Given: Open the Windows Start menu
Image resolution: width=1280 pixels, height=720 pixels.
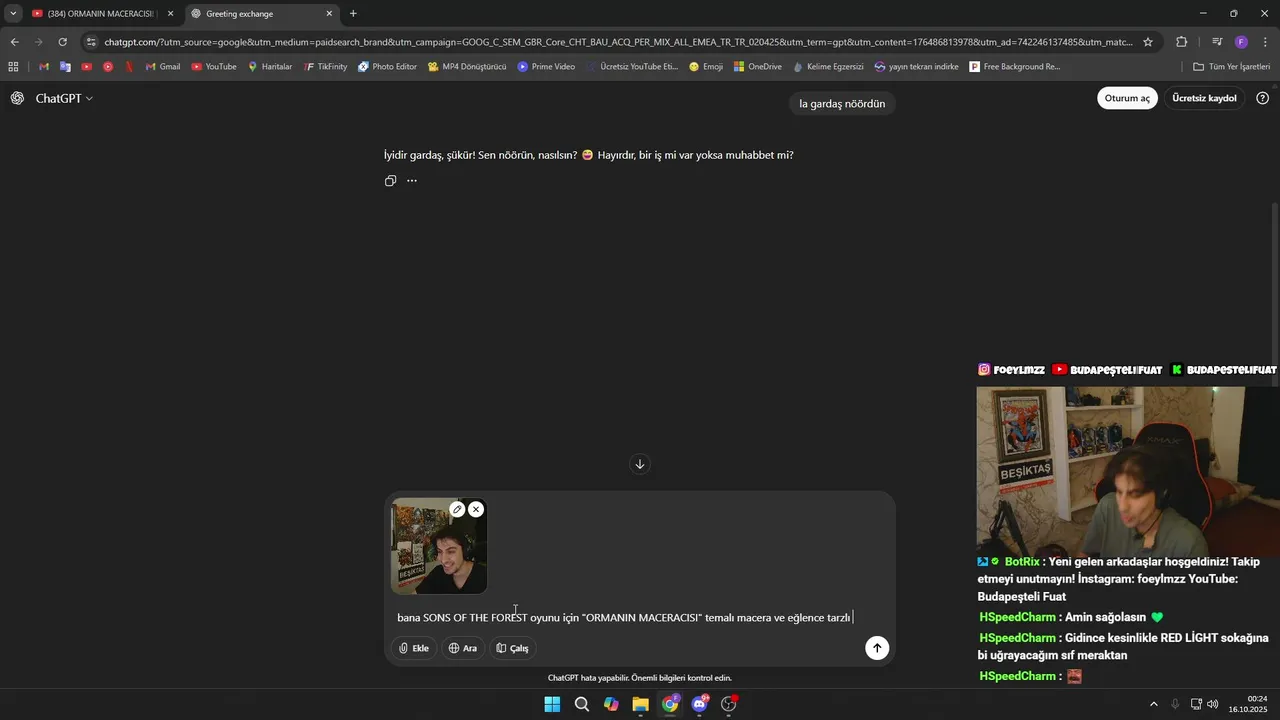Looking at the screenshot, I should click(552, 704).
